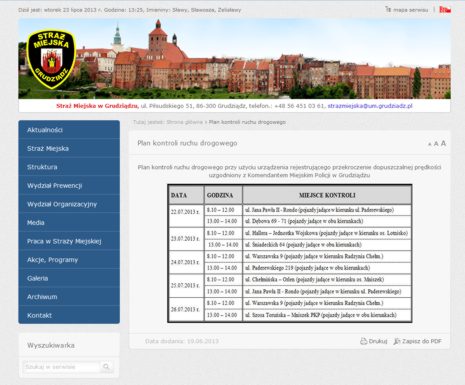Click the Szukaj w serwisie search field
This screenshot has width=465, height=385.
click(x=62, y=367)
